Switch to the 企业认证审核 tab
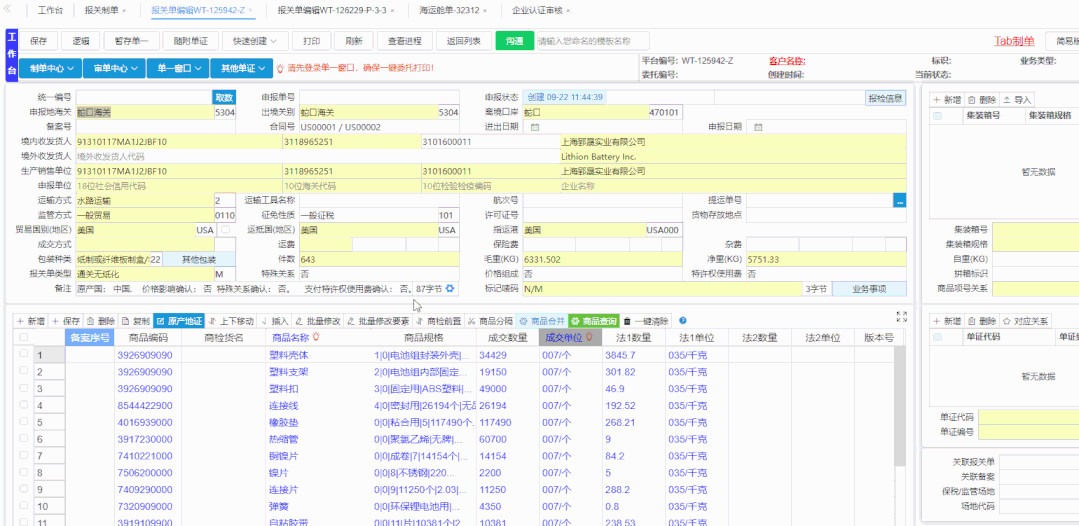 (x=537, y=10)
